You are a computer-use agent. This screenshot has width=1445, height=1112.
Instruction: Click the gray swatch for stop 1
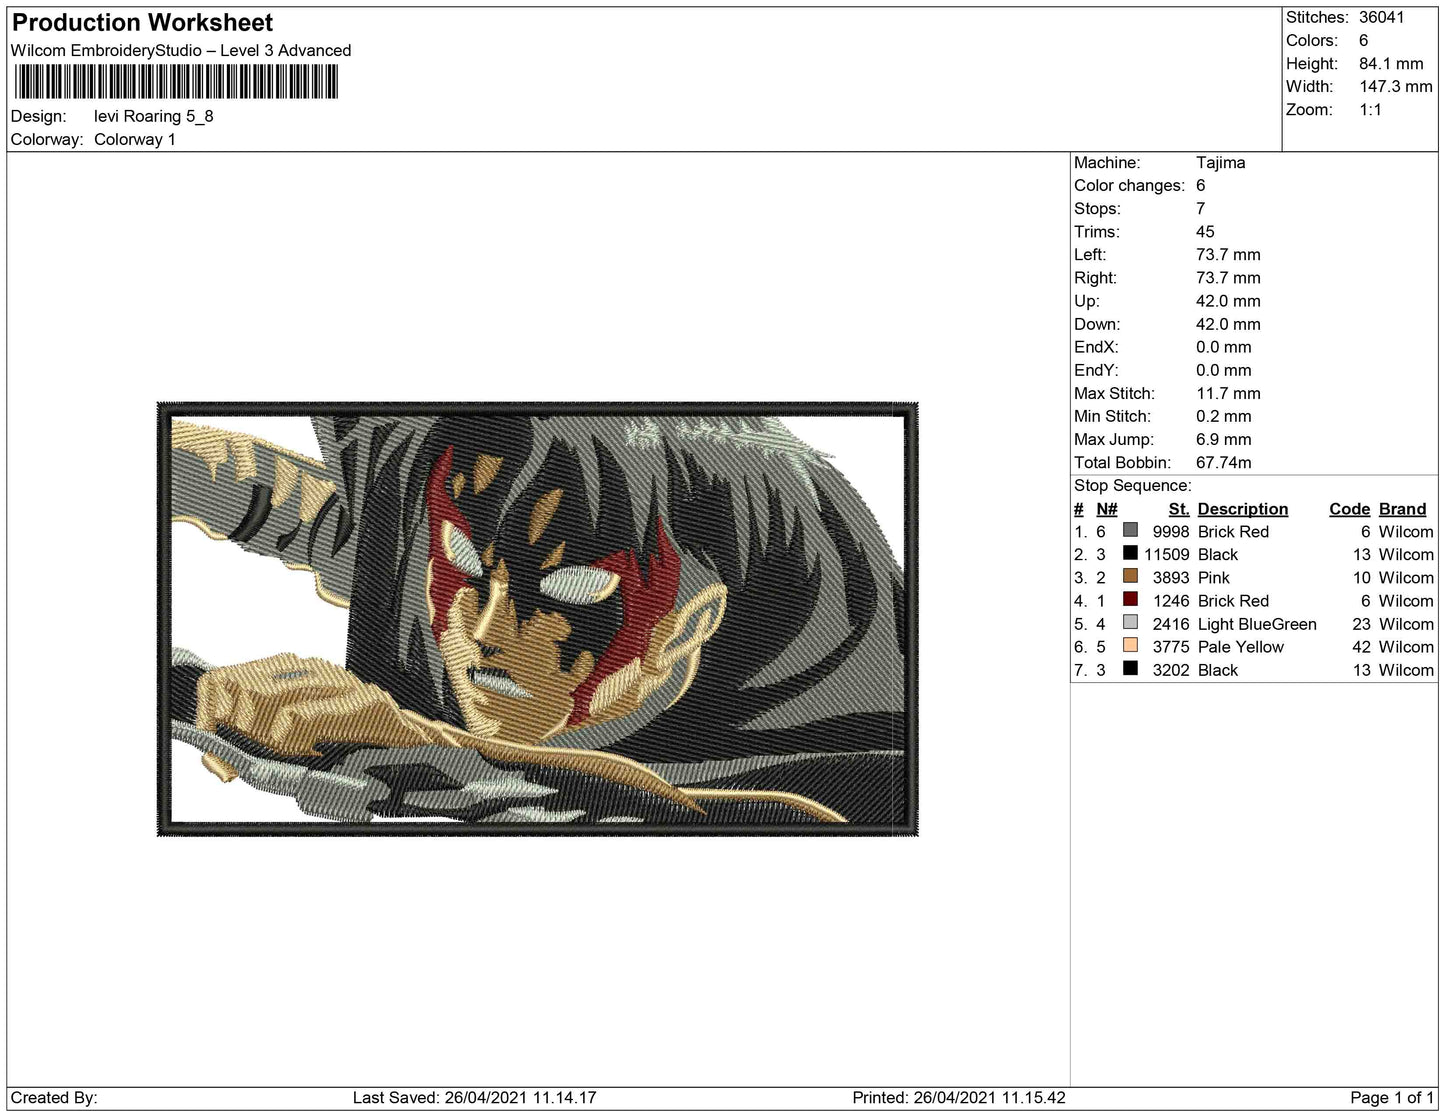coord(1130,530)
